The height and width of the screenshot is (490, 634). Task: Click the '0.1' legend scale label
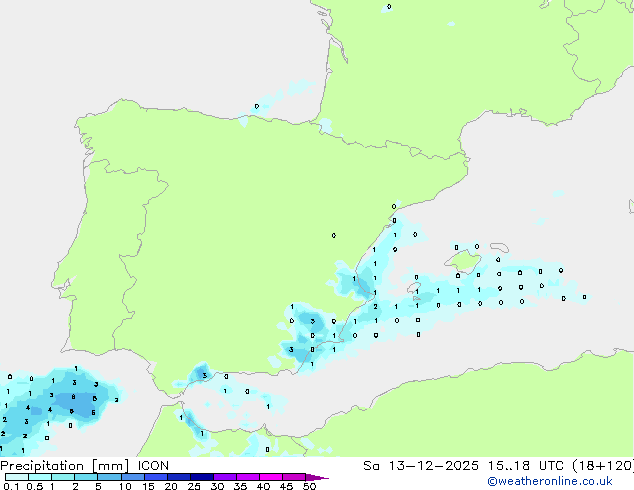[11, 486]
